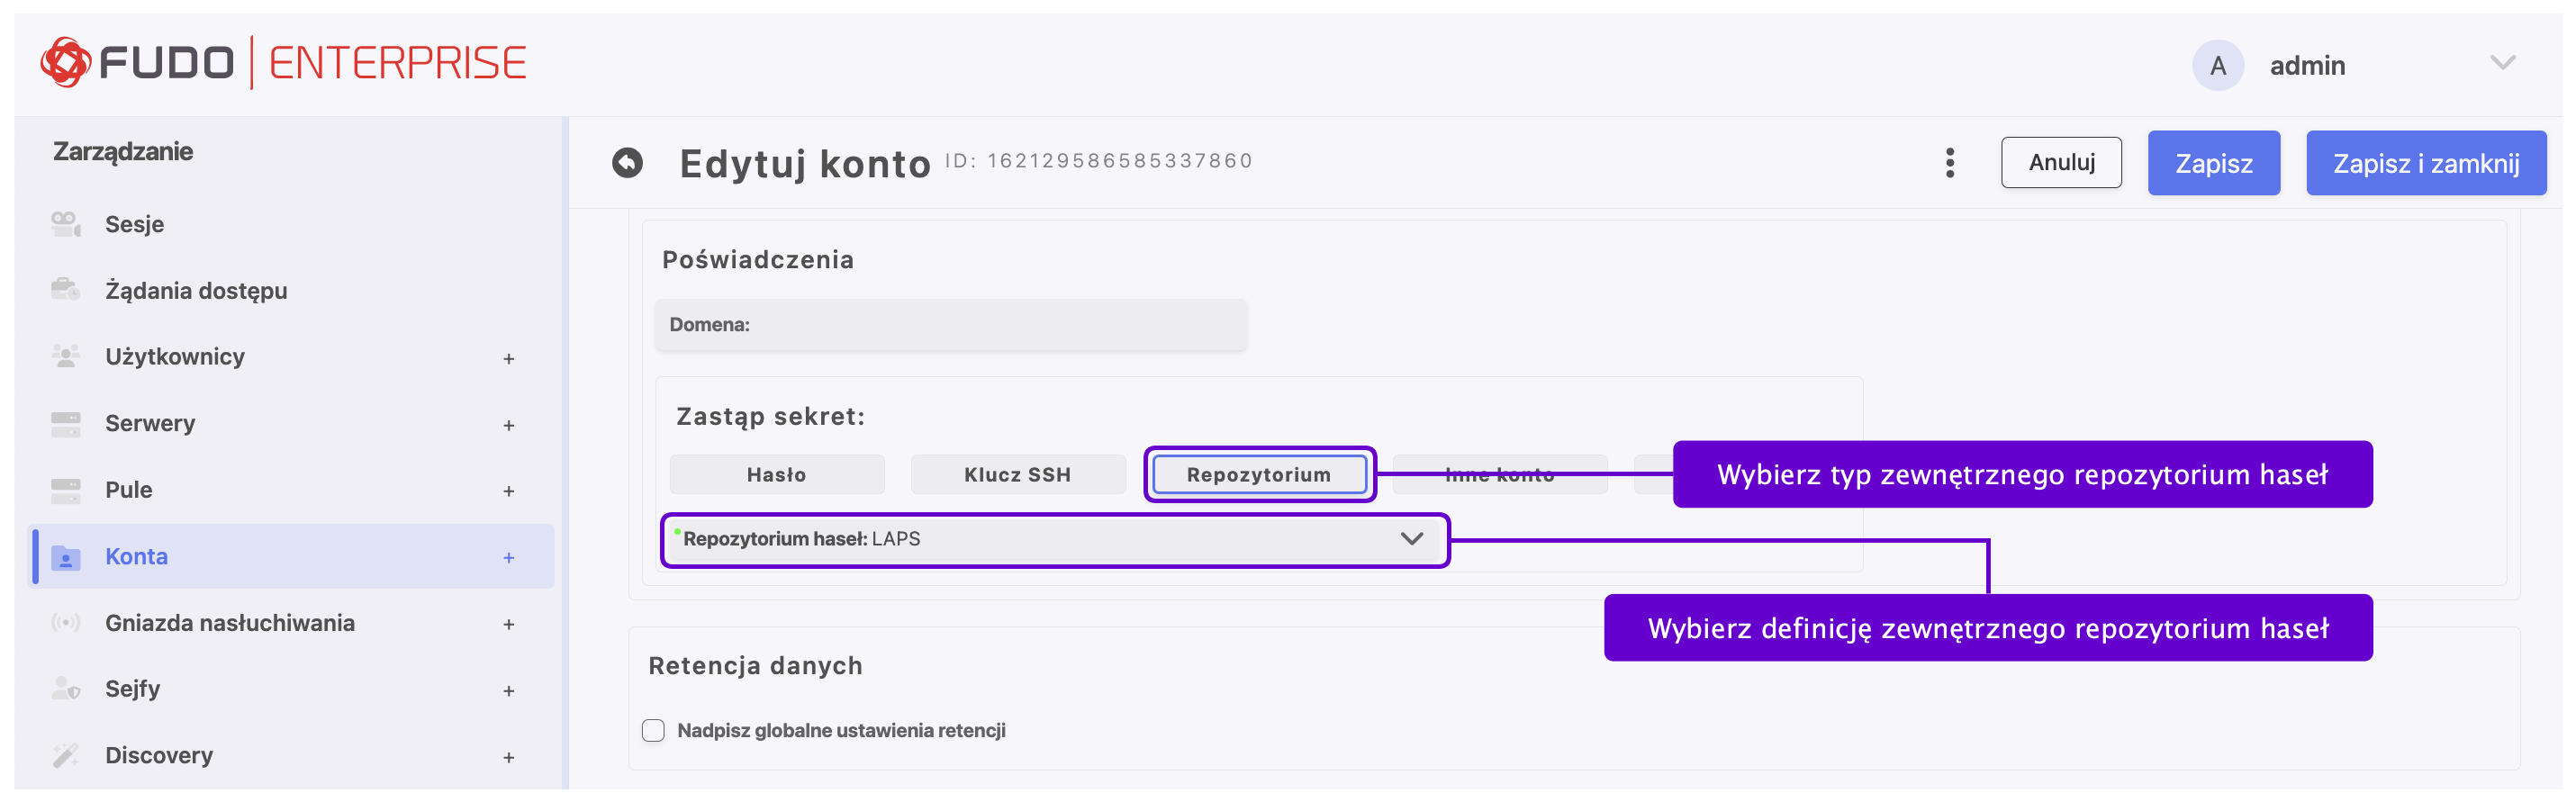Enable Nadpisz globalne ustawienia retencji checkbox
This screenshot has height=811, width=2576.
click(x=653, y=731)
